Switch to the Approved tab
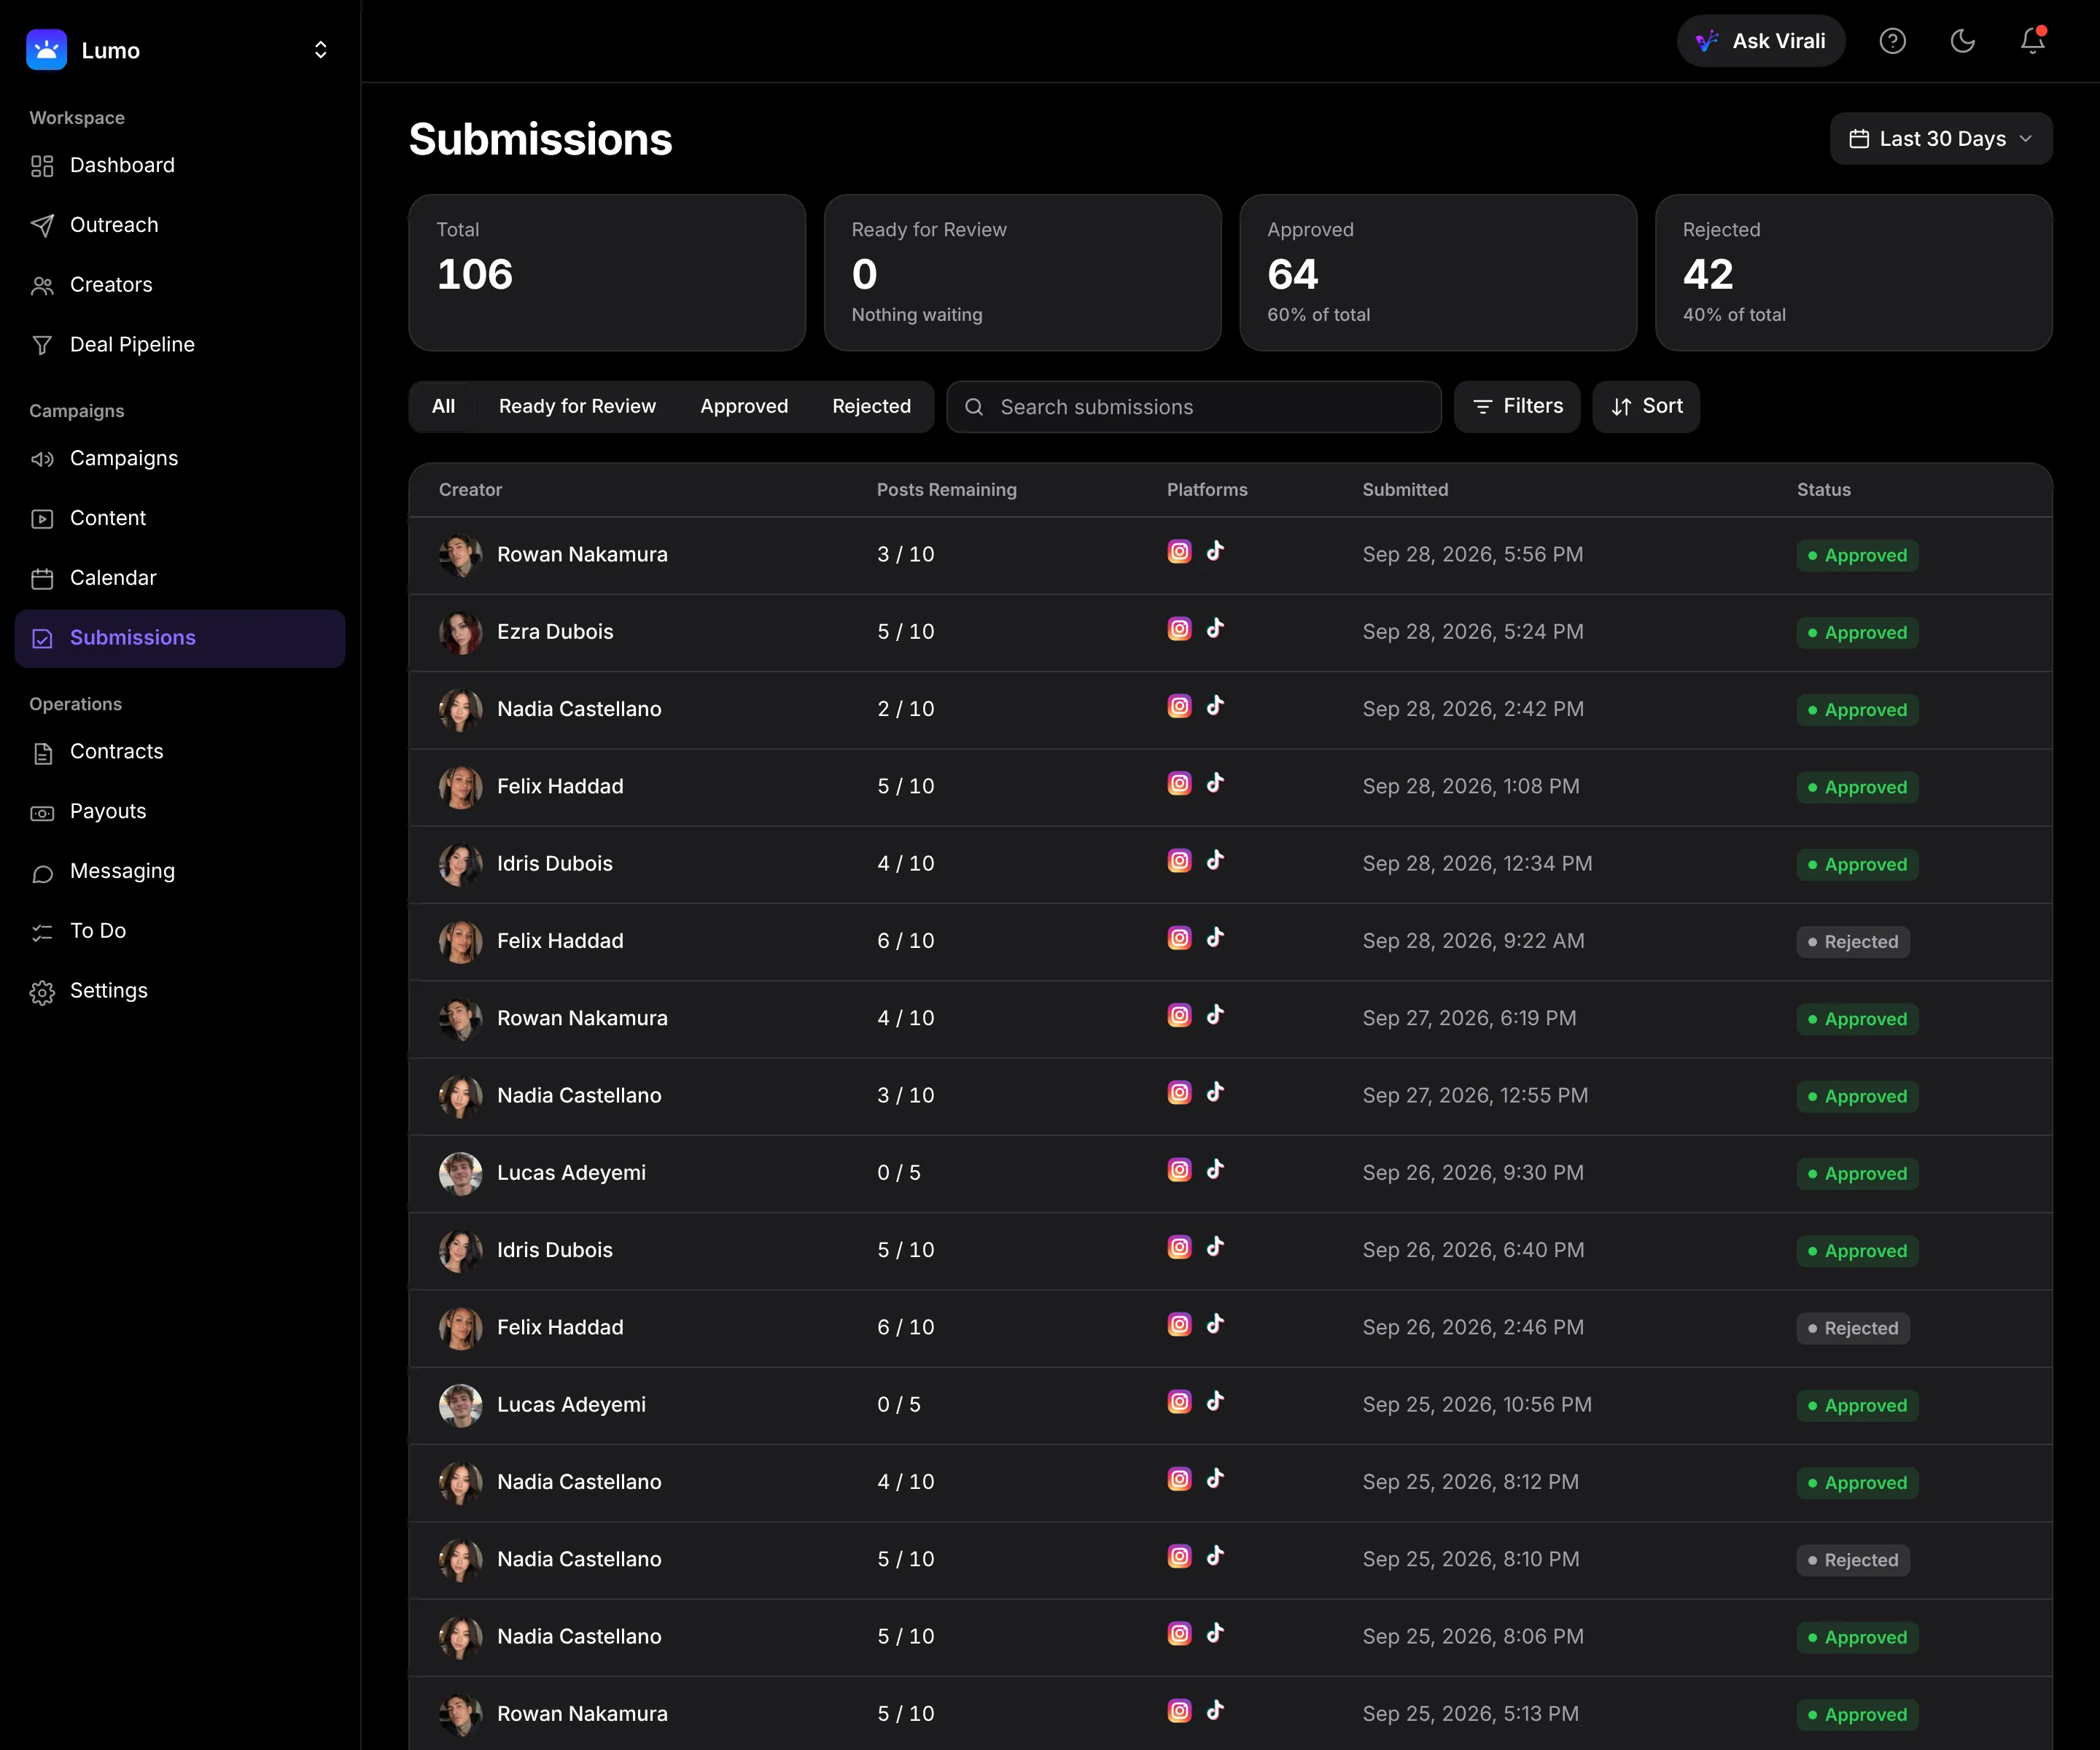The image size is (2100, 1750). pos(744,407)
